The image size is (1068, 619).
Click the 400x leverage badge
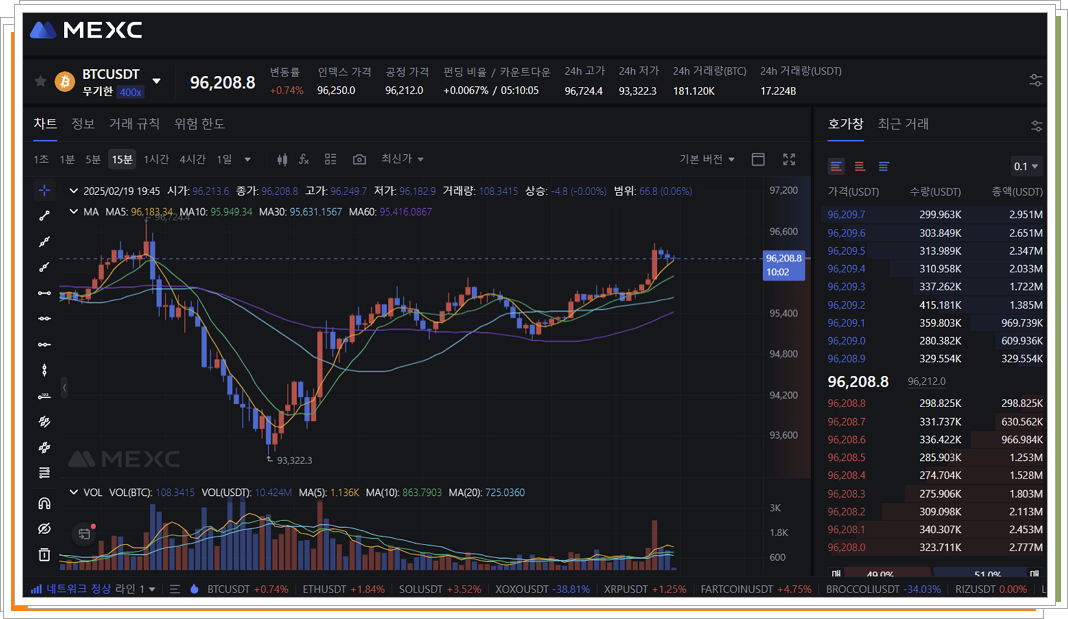pos(130,92)
